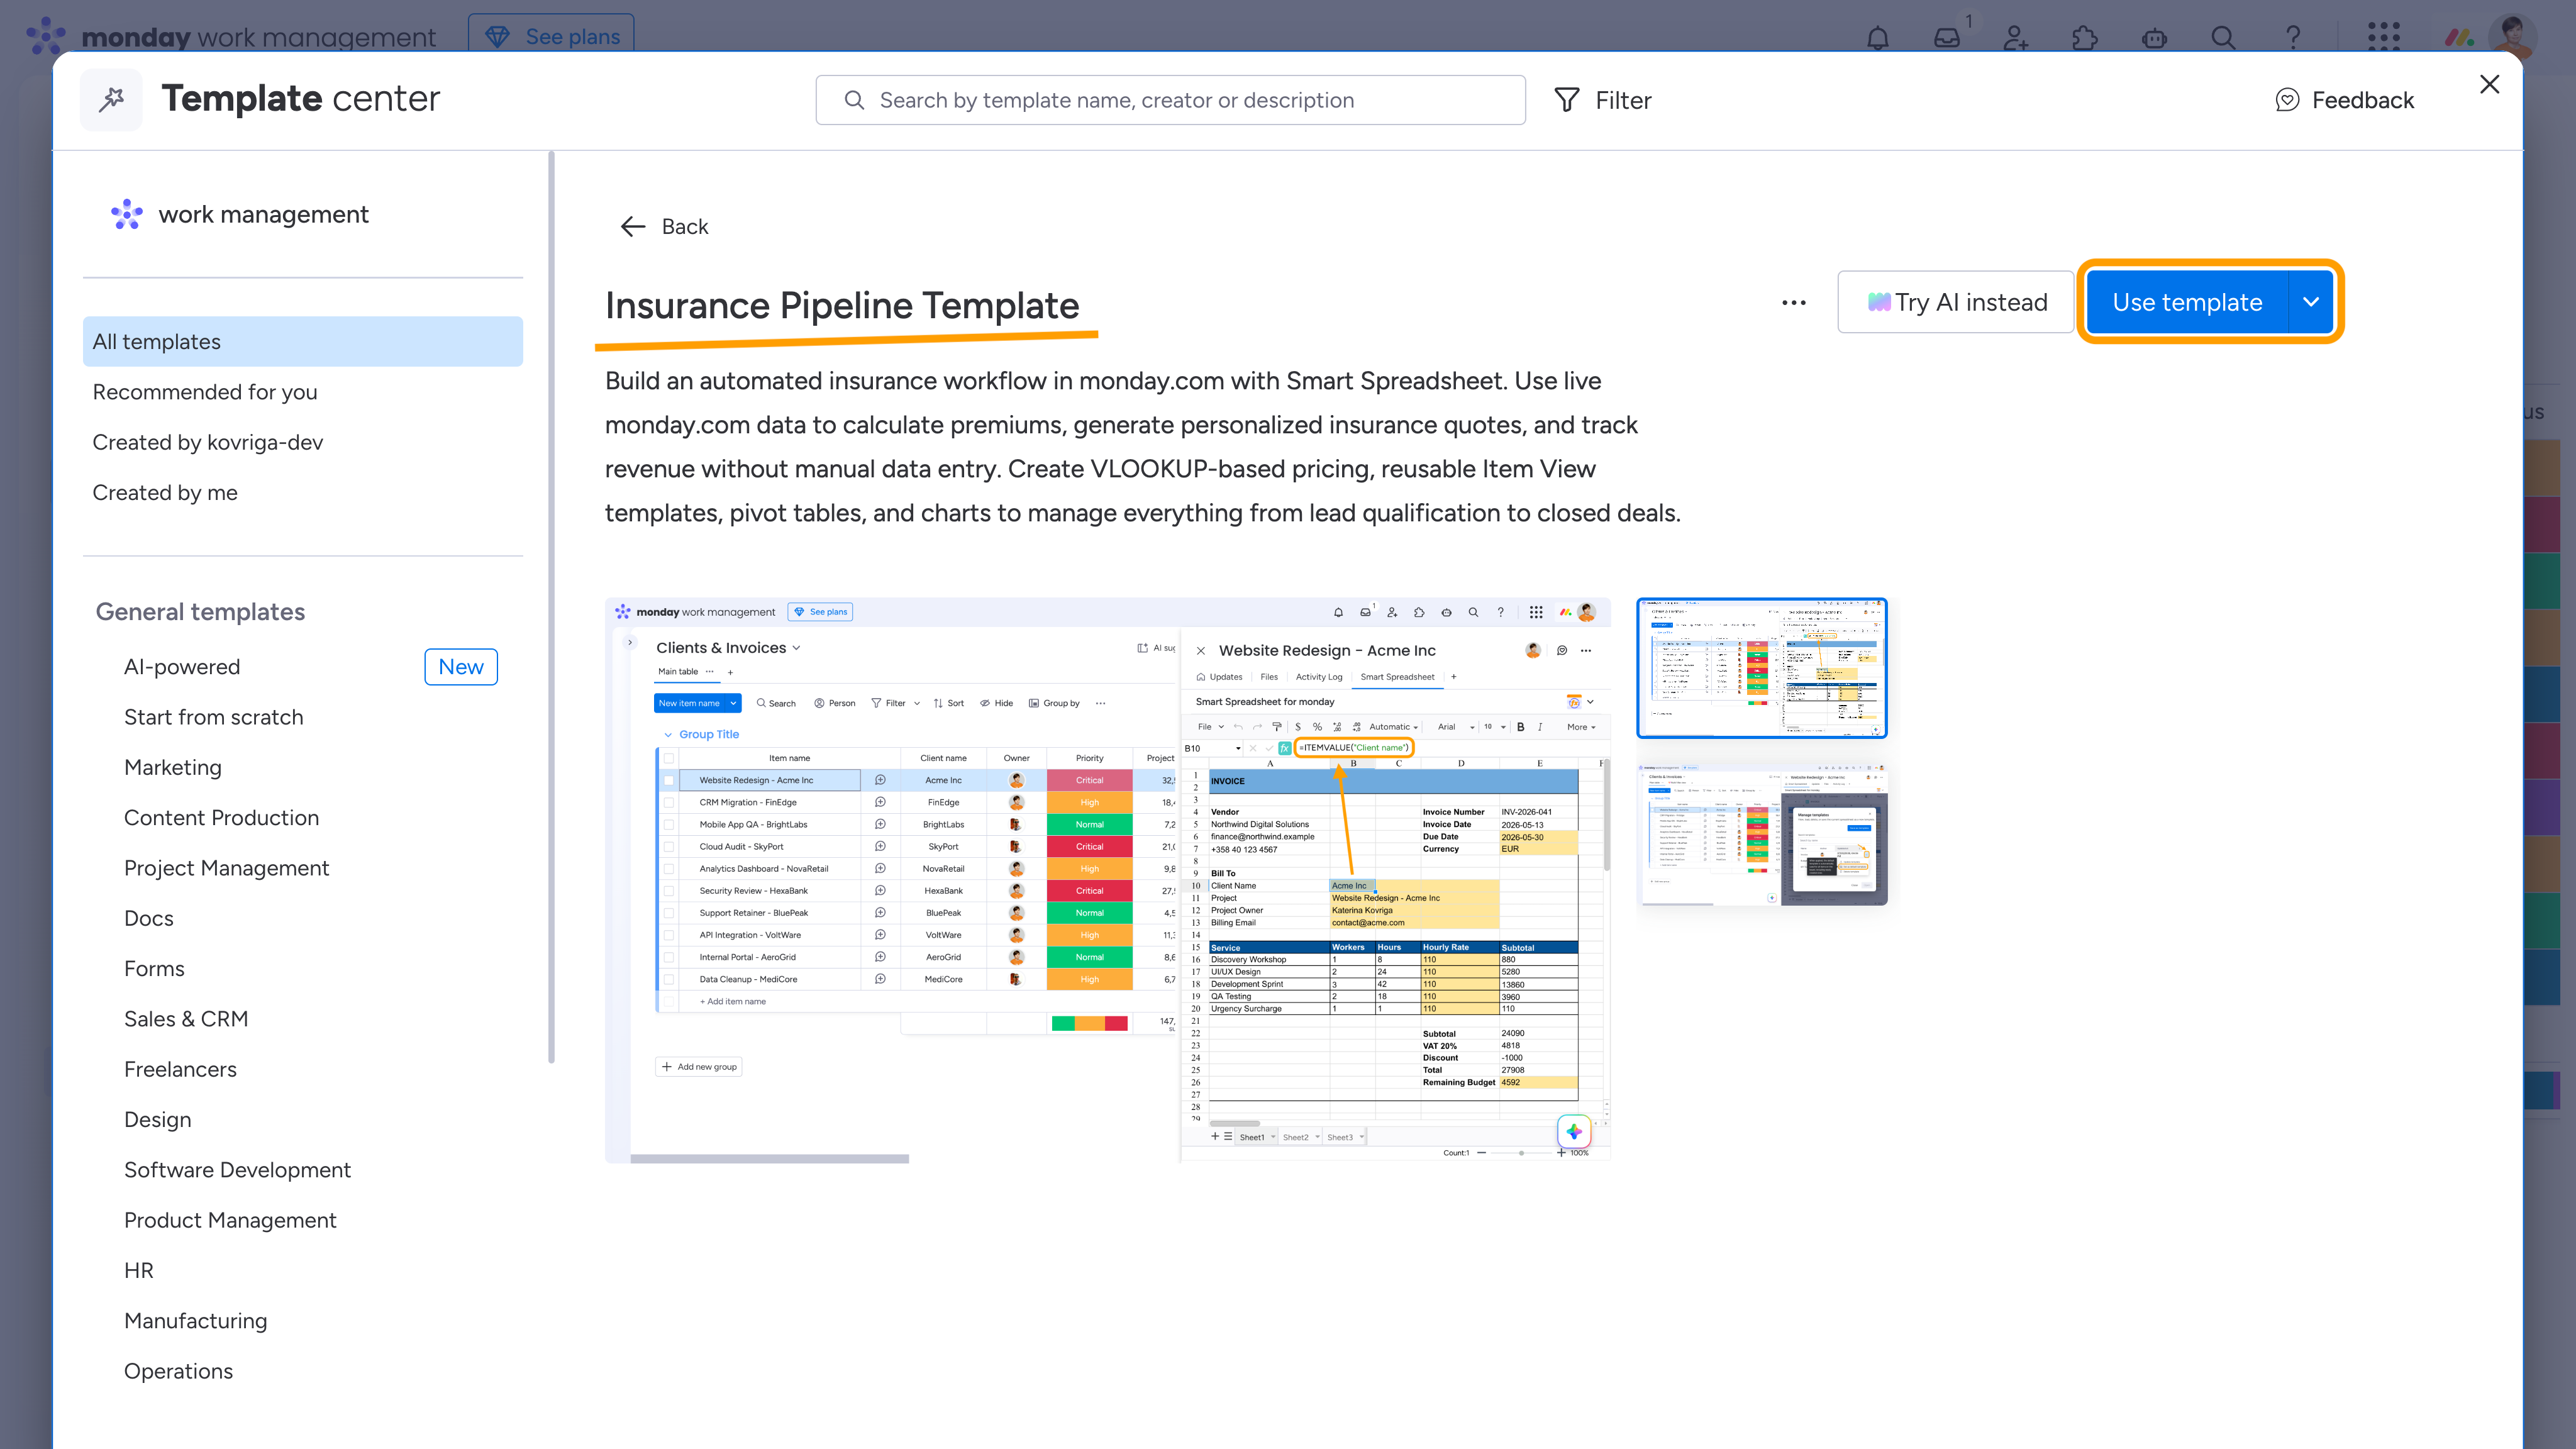Open the autopilot robot icon
2576x1449 pixels.
(2154, 38)
